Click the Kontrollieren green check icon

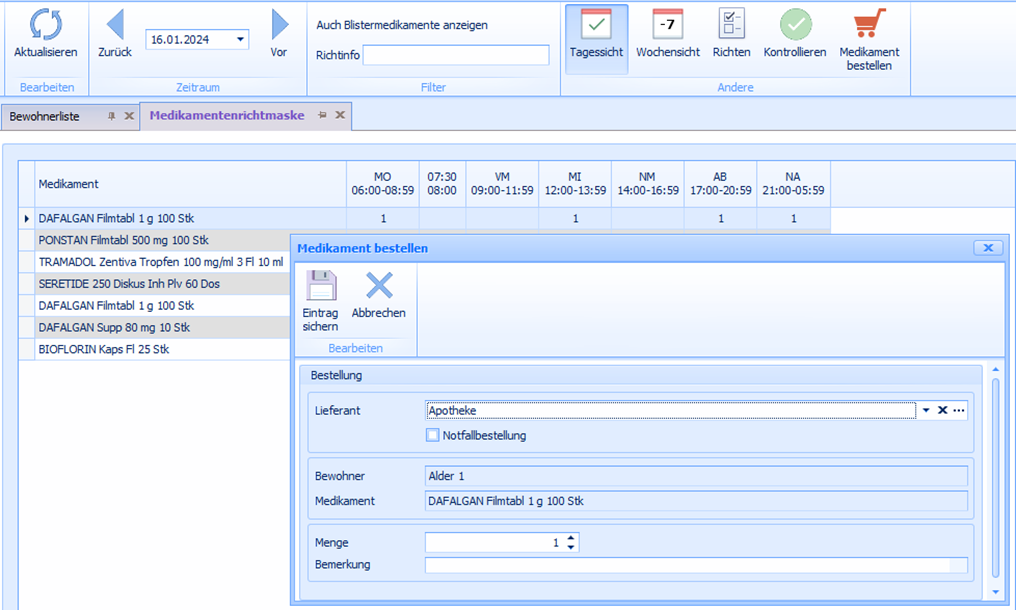coord(795,25)
